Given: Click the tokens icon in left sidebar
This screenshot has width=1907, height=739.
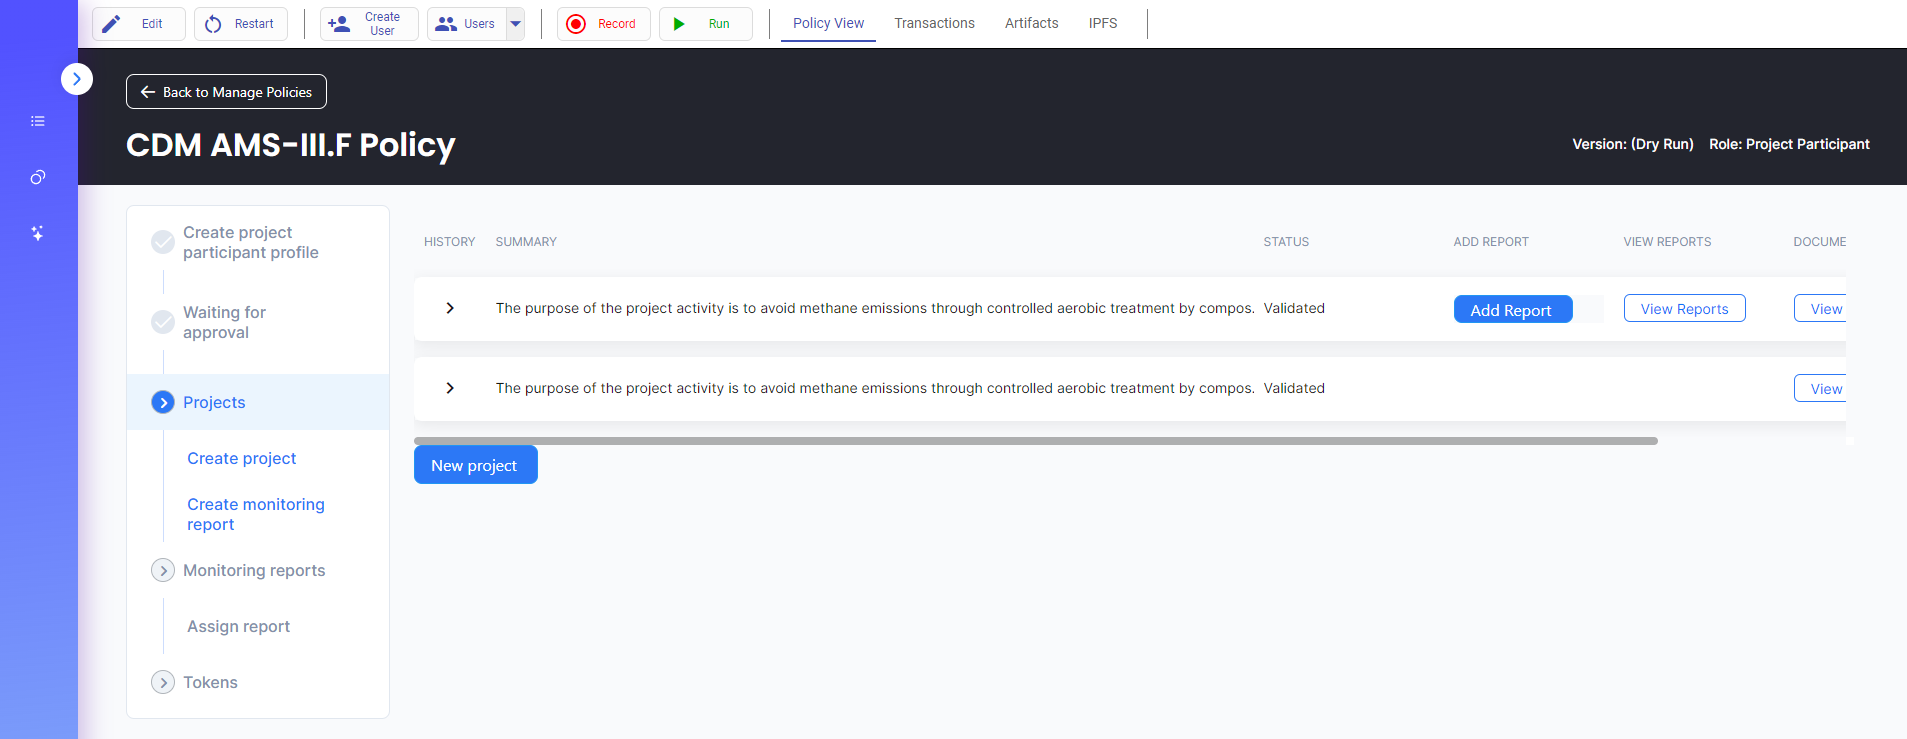Looking at the screenshot, I should (38, 177).
